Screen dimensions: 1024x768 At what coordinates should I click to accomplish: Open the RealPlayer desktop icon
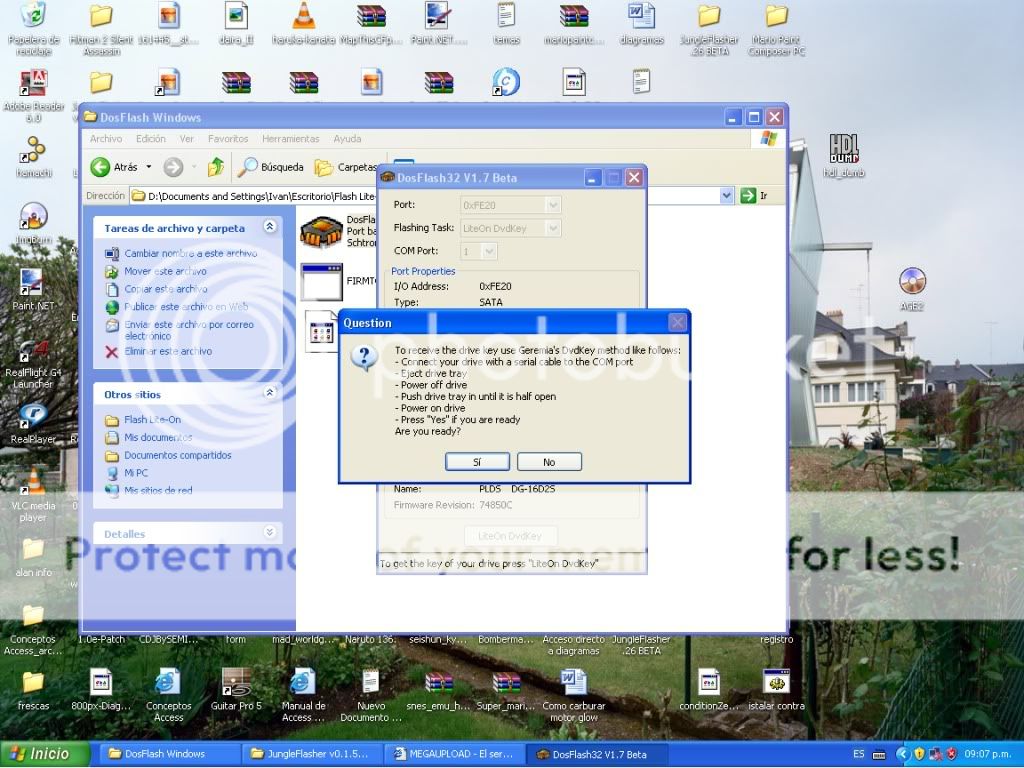33,416
